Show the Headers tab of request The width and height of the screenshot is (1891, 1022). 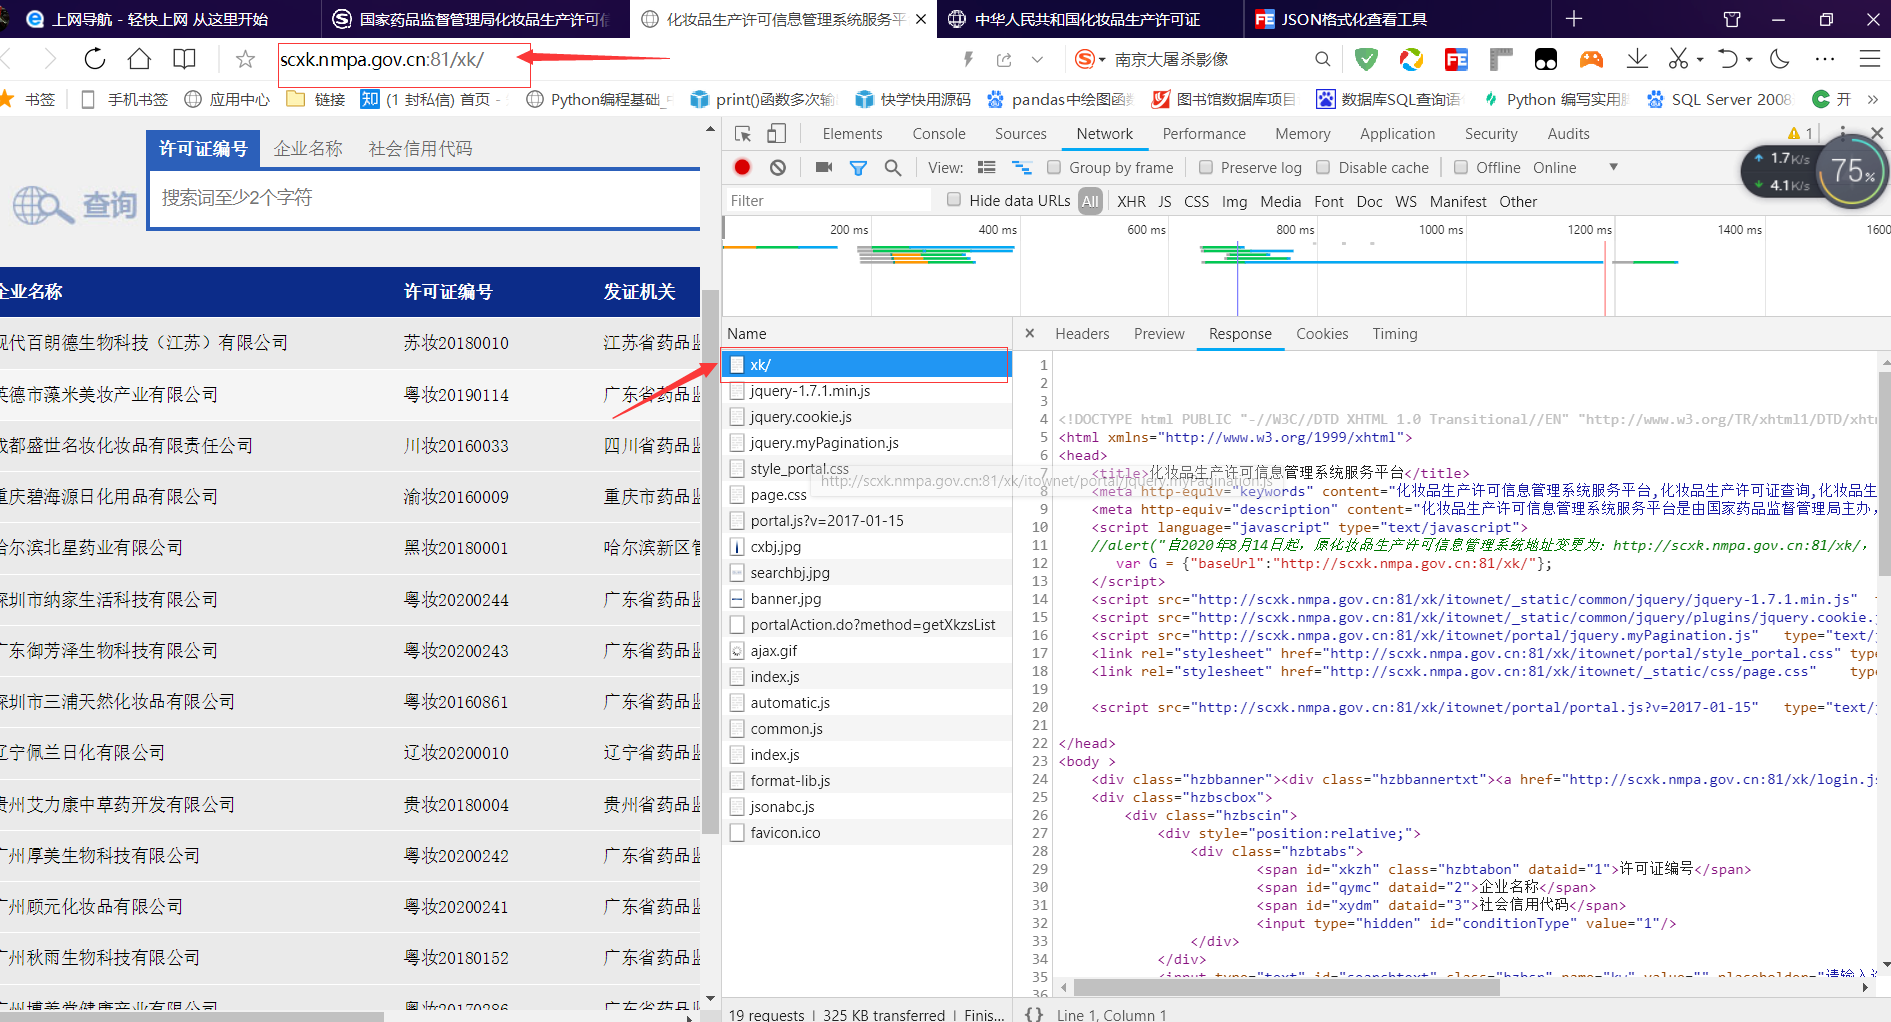click(x=1082, y=333)
